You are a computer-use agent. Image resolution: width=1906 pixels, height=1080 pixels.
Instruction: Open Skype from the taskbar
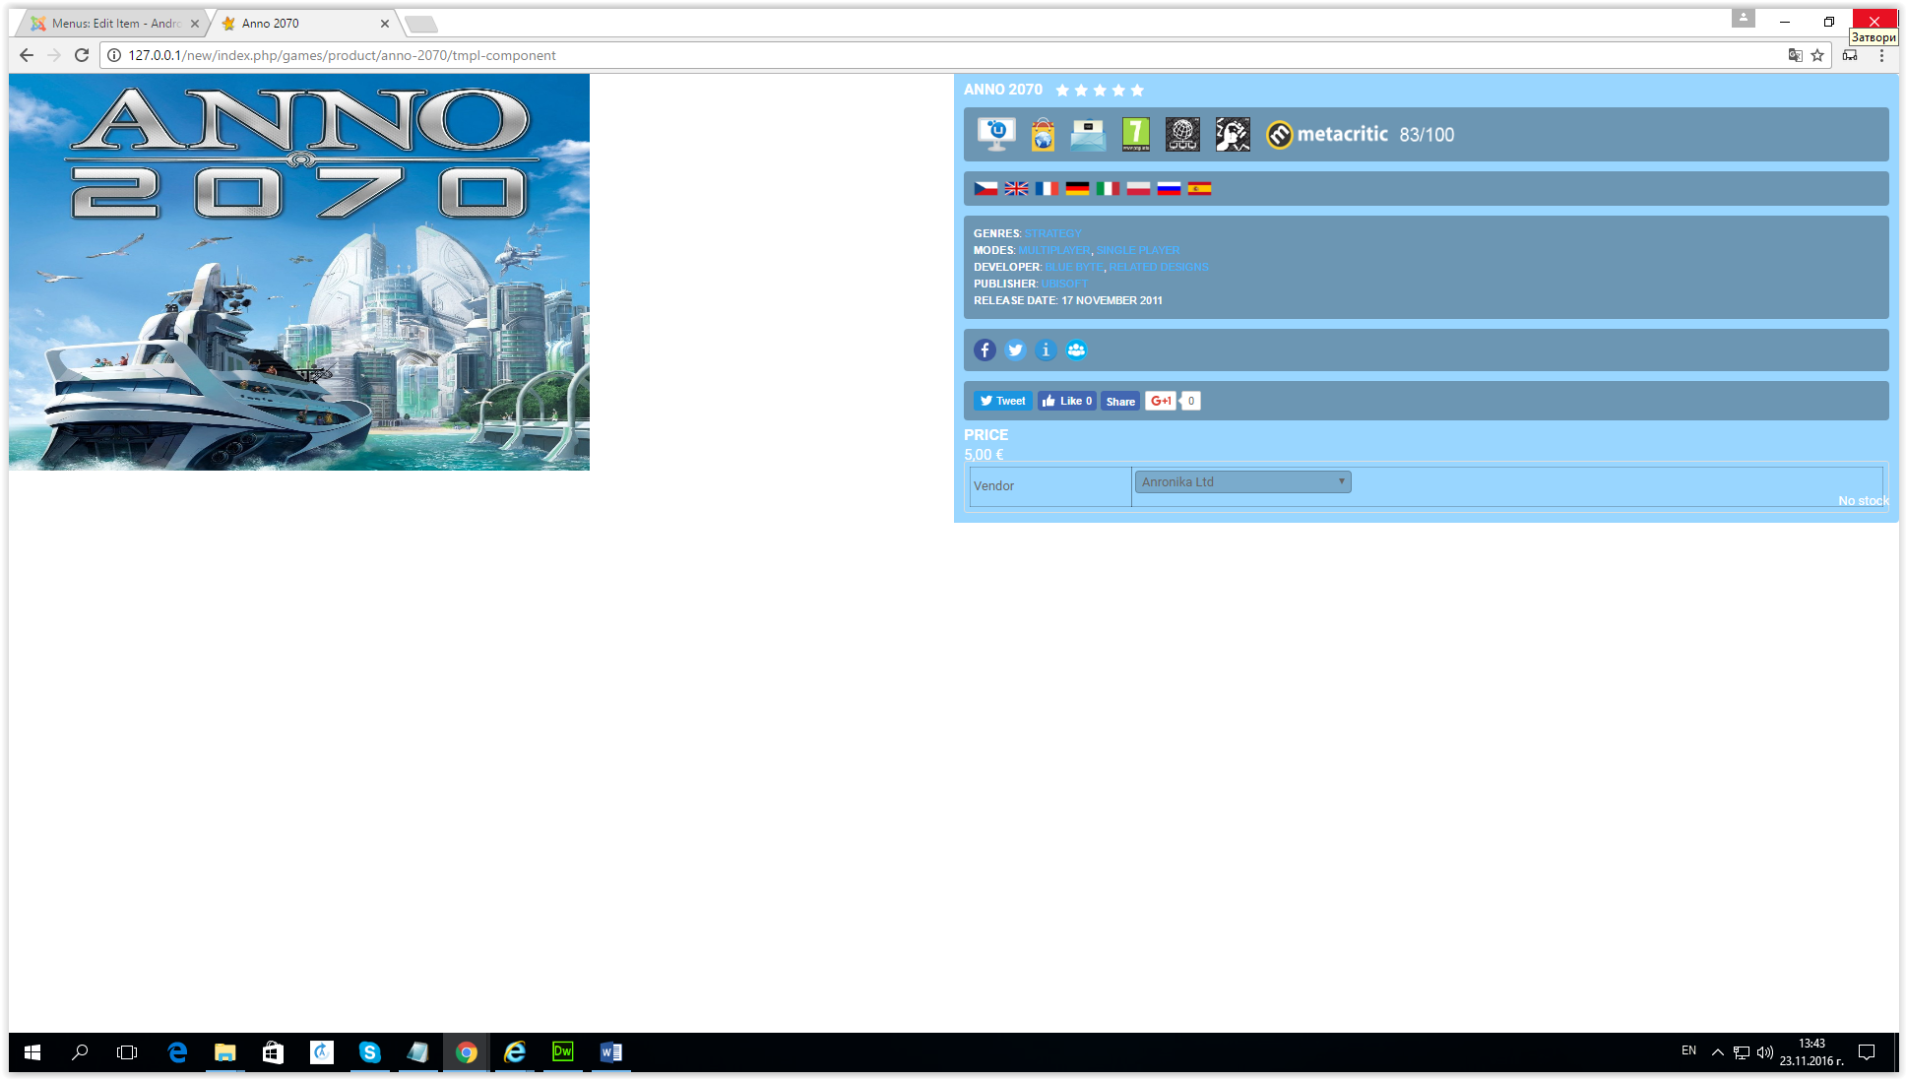pos(369,1052)
